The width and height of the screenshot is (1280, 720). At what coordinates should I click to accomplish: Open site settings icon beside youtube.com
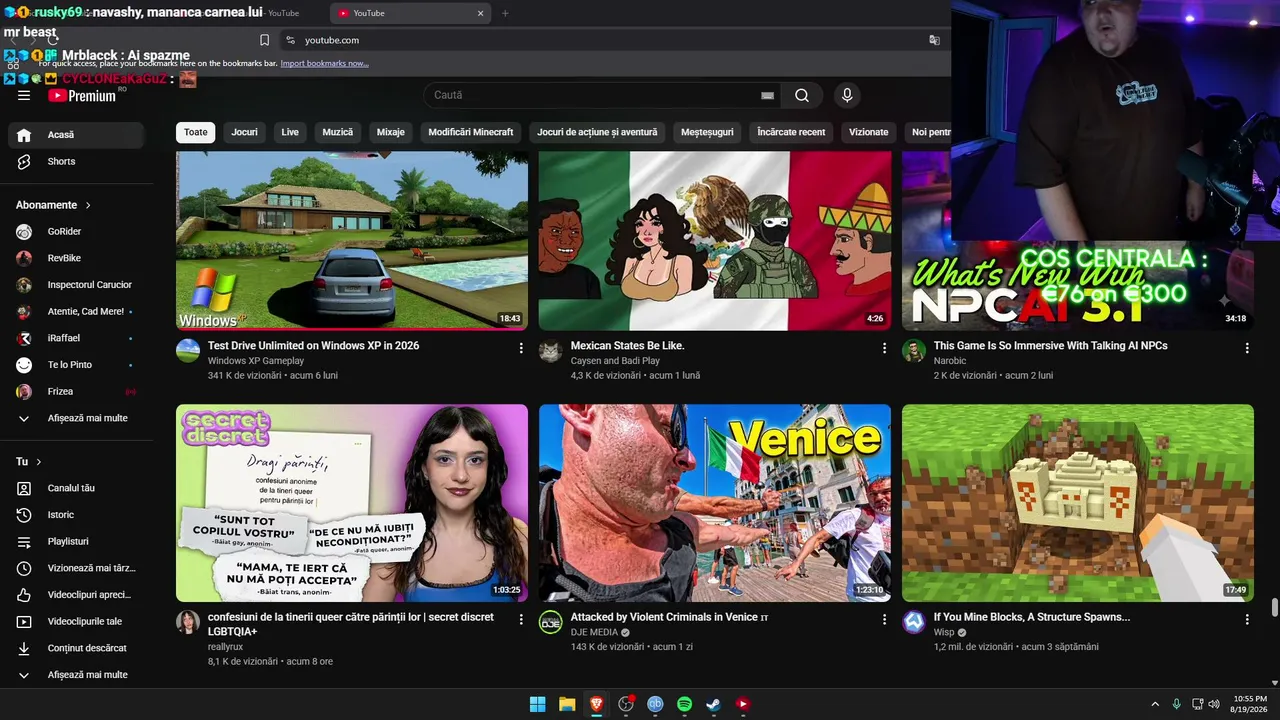(290, 40)
